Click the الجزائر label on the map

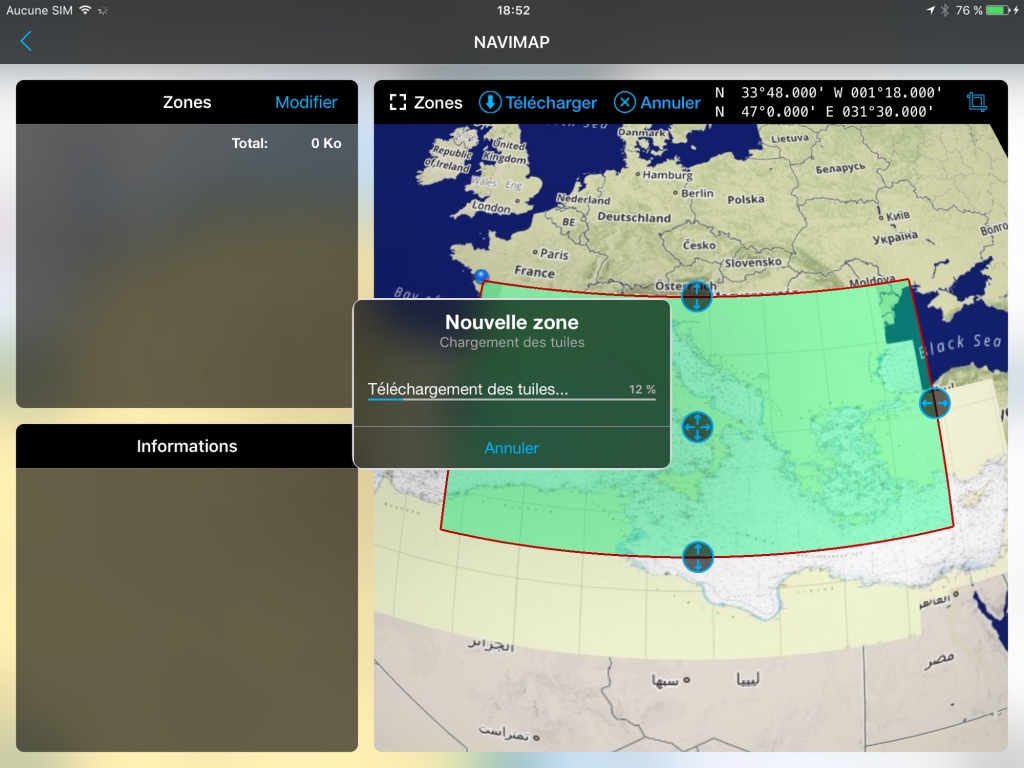click(491, 645)
